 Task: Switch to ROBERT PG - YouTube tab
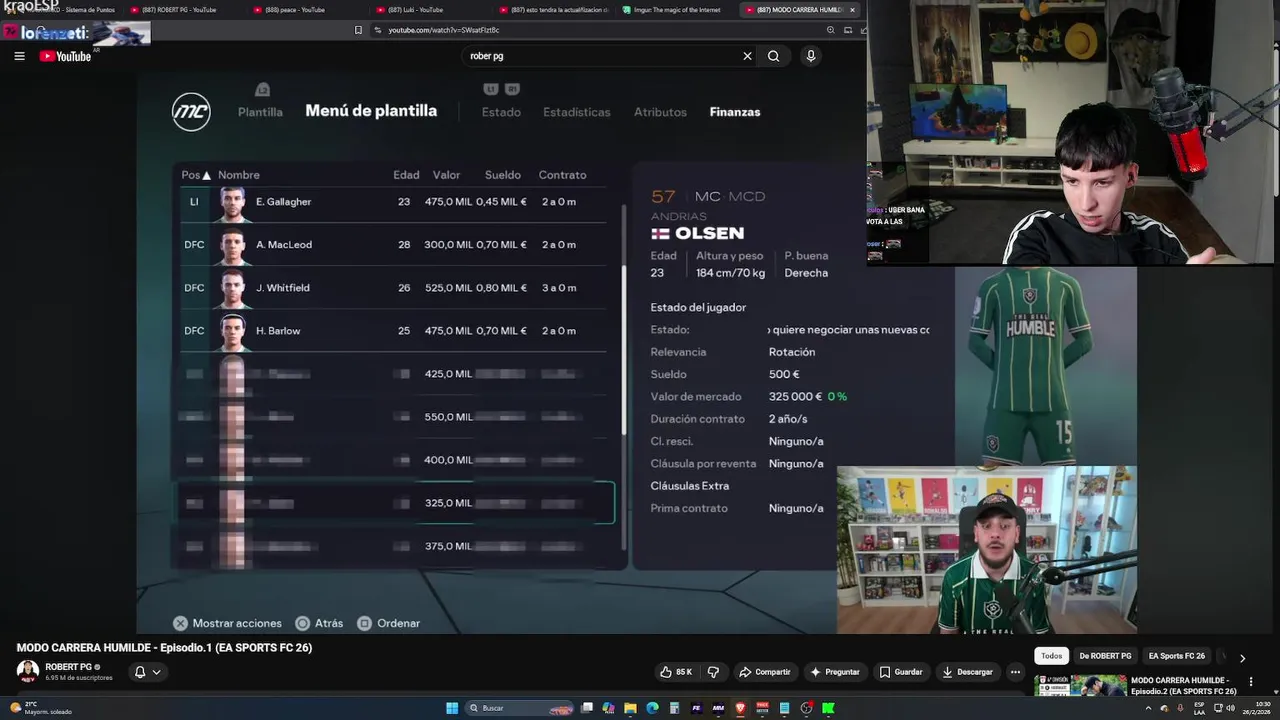coord(180,10)
